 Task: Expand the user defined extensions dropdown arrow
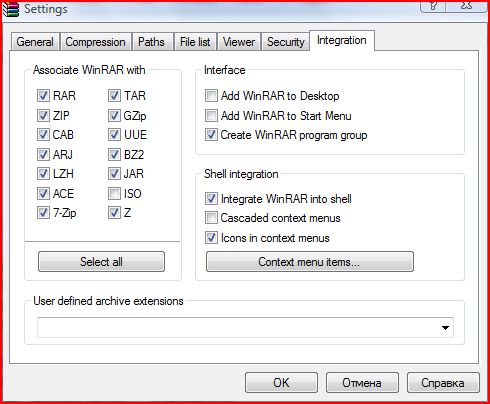[445, 328]
